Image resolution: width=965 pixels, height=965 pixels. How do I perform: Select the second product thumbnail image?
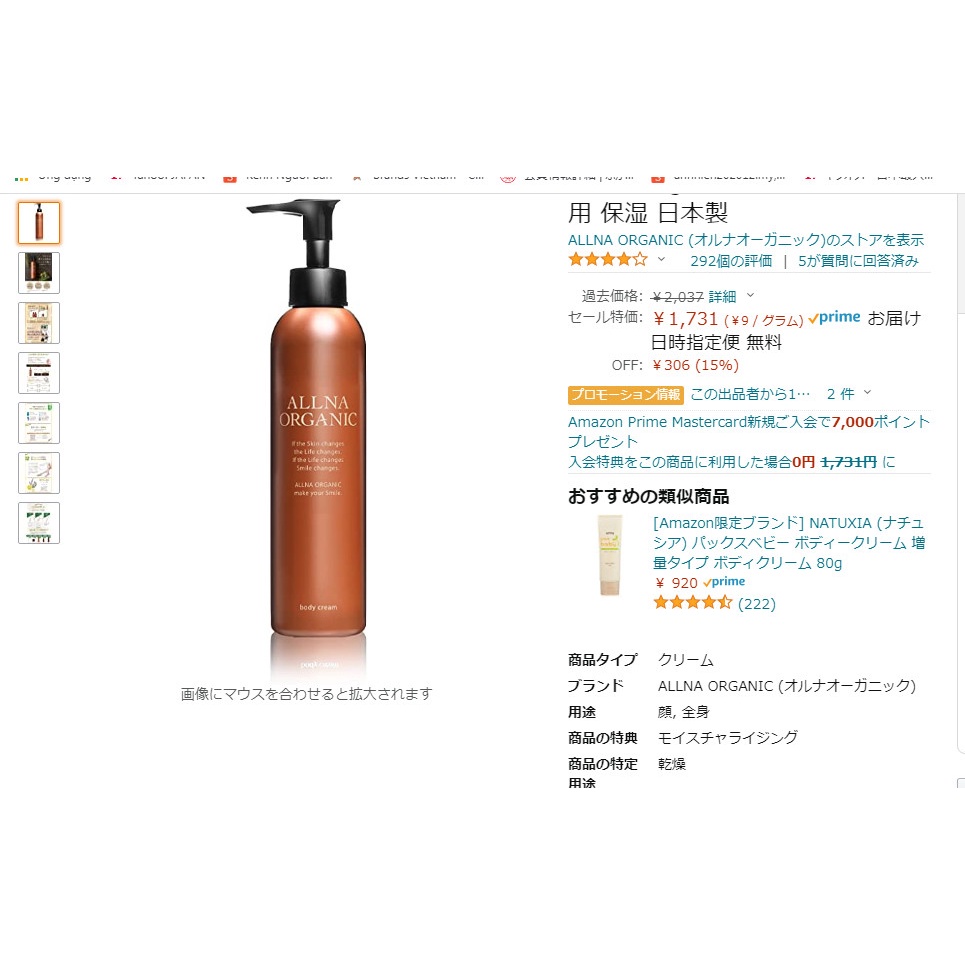click(x=39, y=273)
